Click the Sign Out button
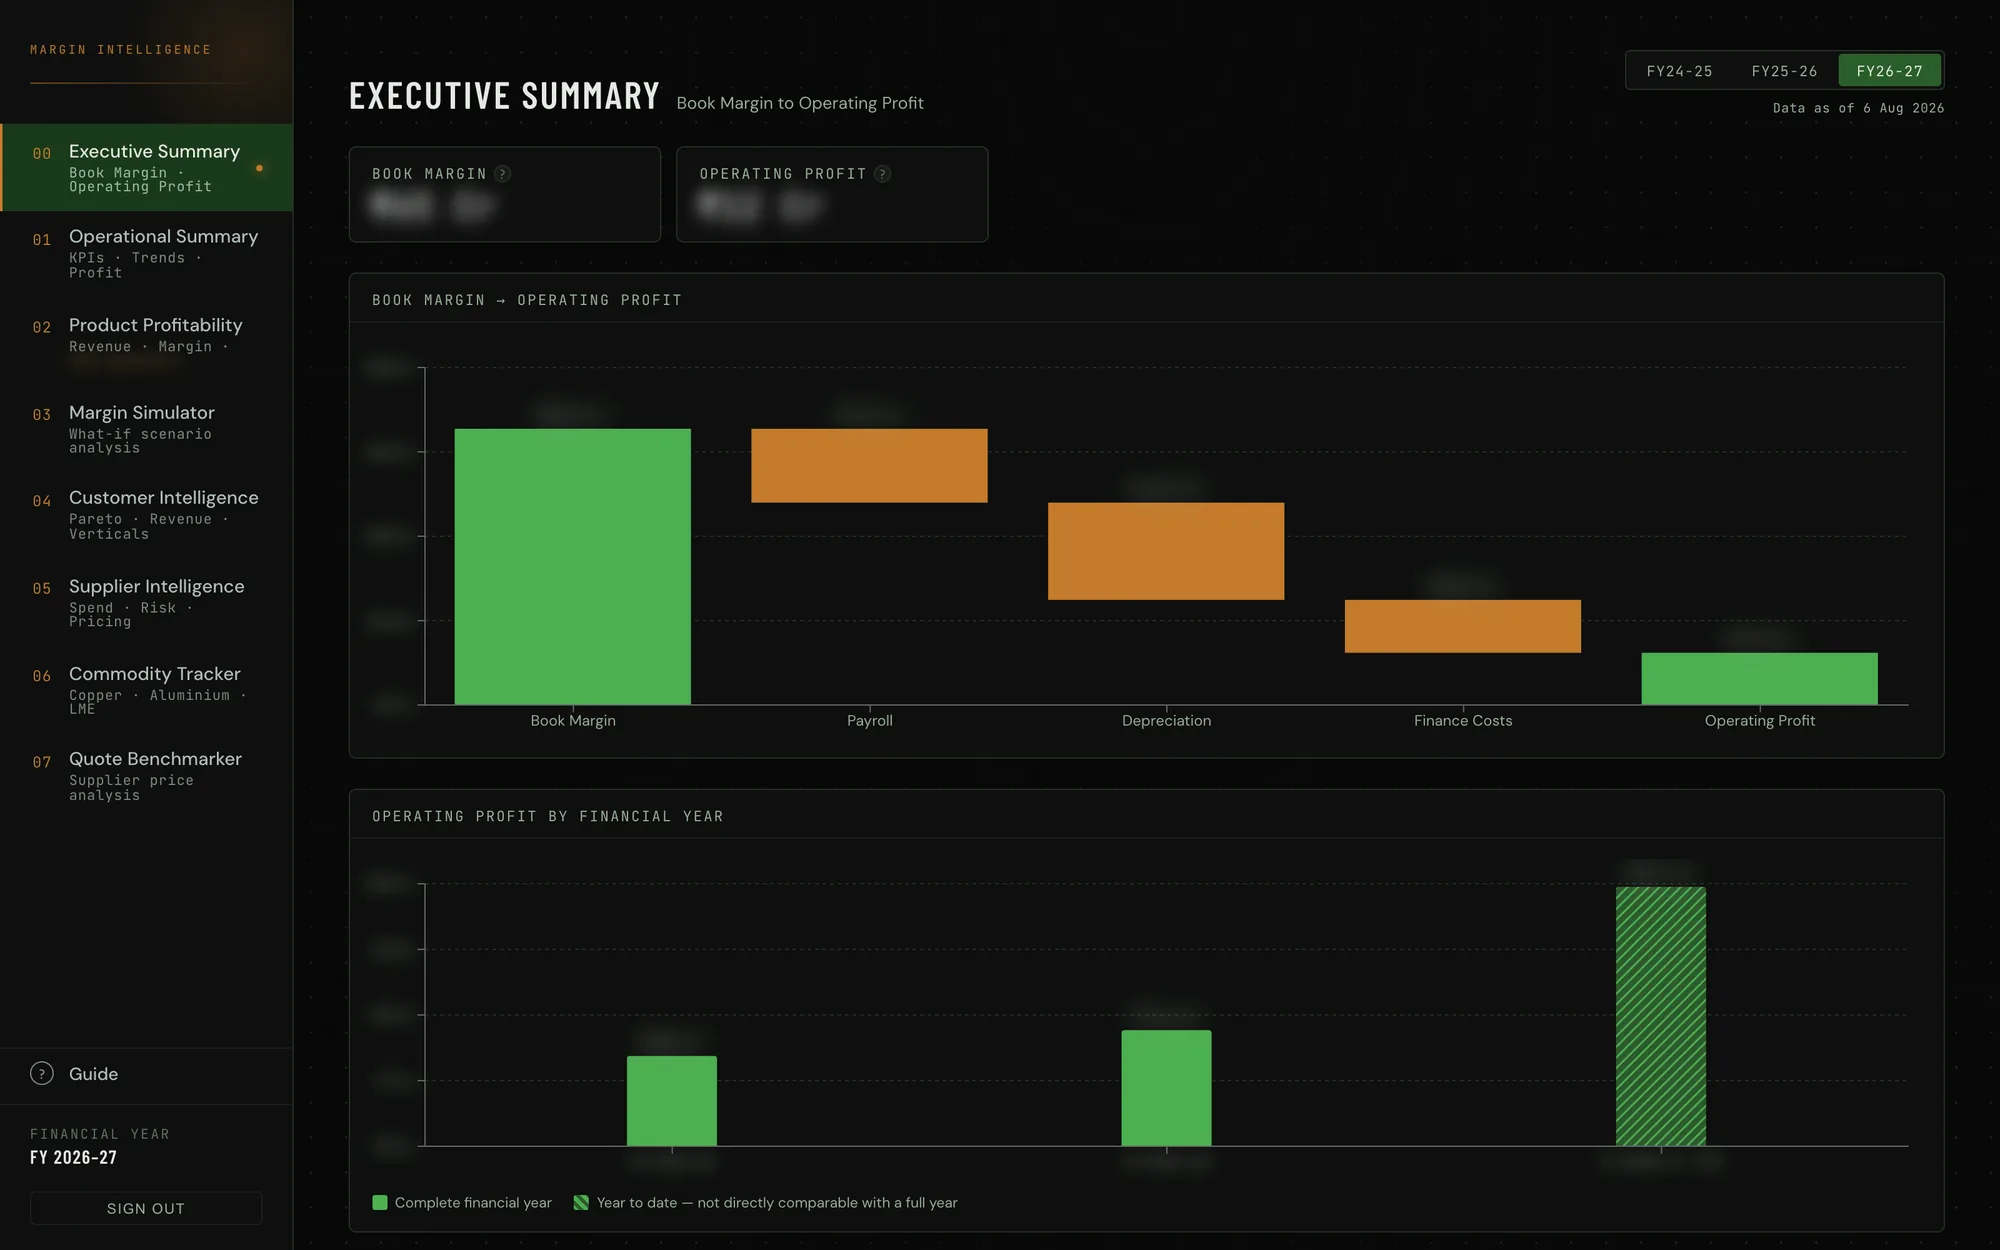 146,1208
